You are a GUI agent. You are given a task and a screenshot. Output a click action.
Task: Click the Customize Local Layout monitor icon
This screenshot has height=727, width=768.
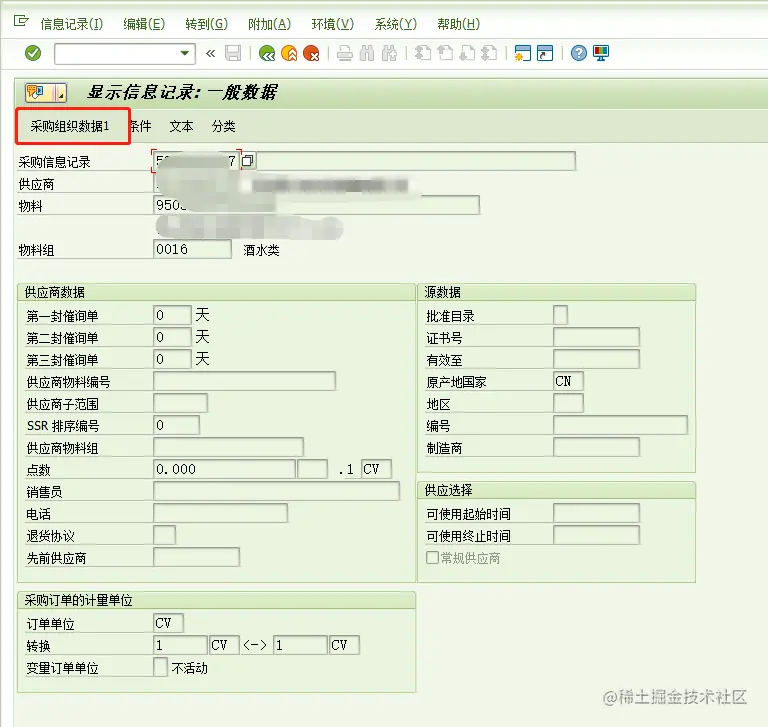(601, 53)
